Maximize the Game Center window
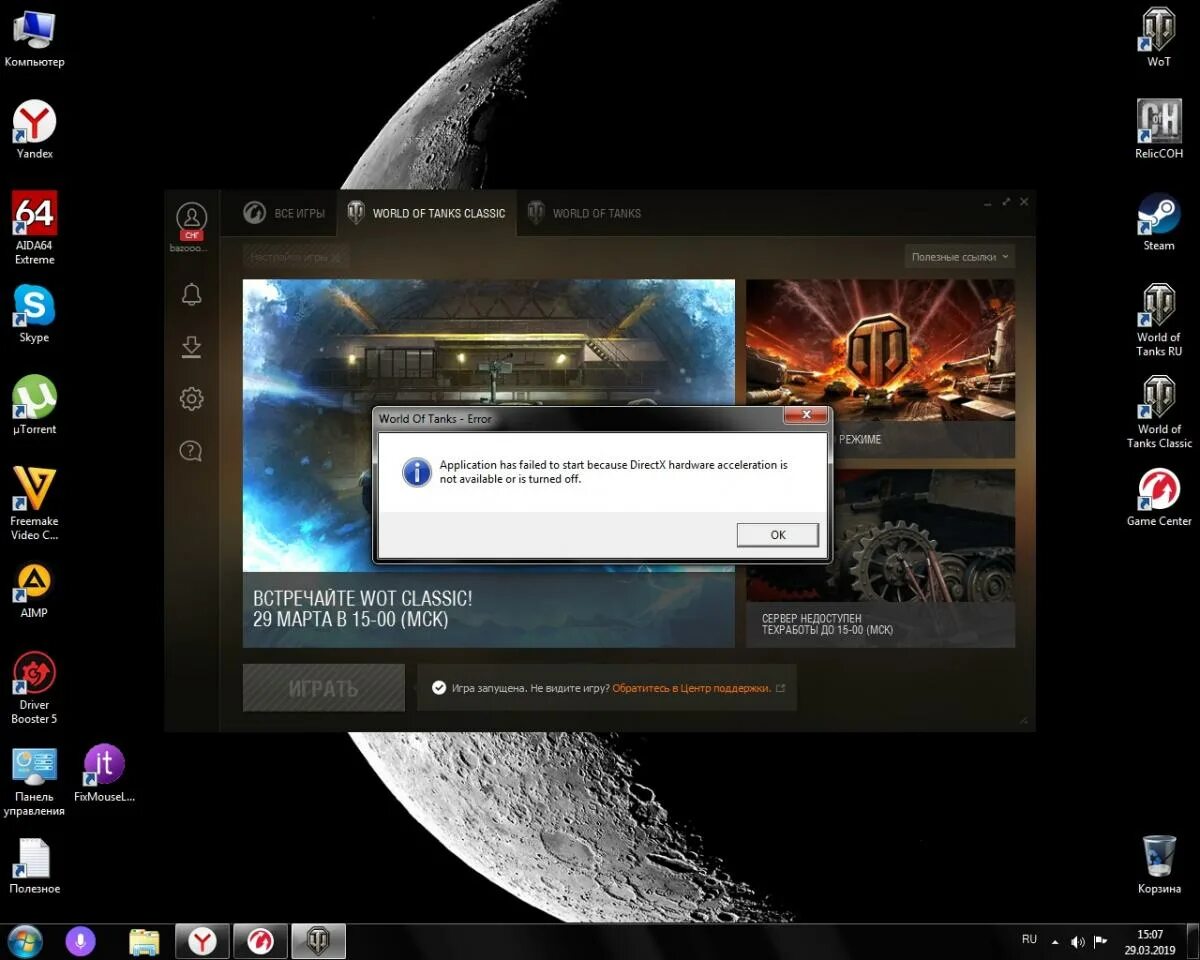The height and width of the screenshot is (960, 1200). tap(1006, 202)
